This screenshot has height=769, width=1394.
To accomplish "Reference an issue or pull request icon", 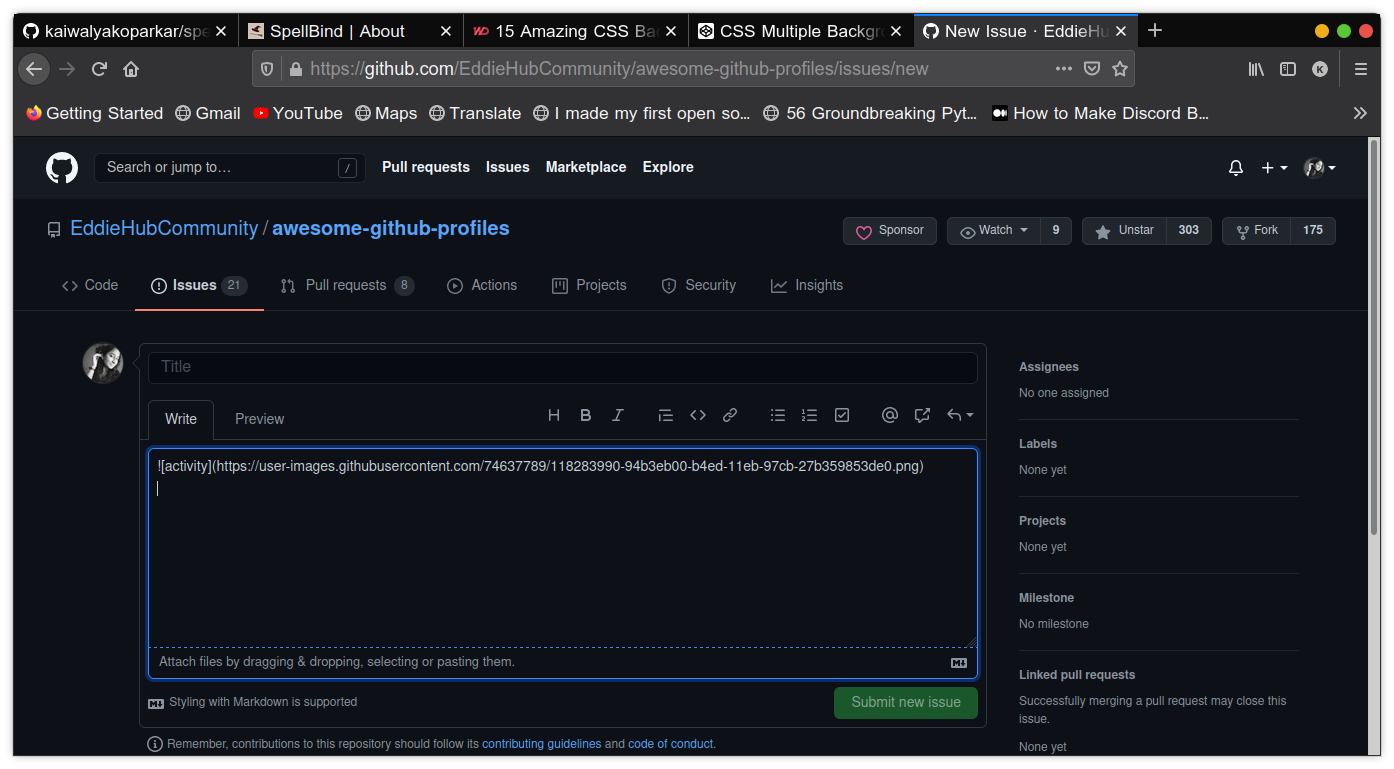I will pos(922,415).
